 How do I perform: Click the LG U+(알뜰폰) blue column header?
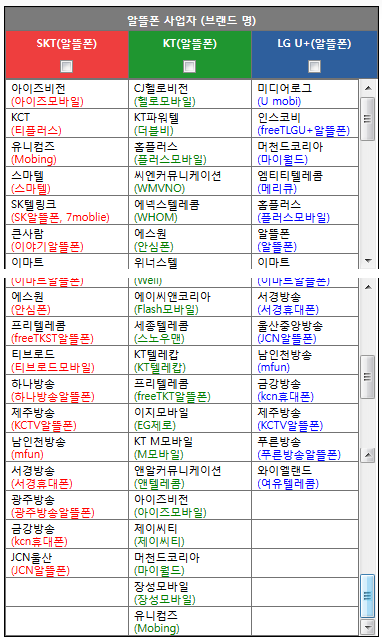pyautogui.click(x=314, y=55)
